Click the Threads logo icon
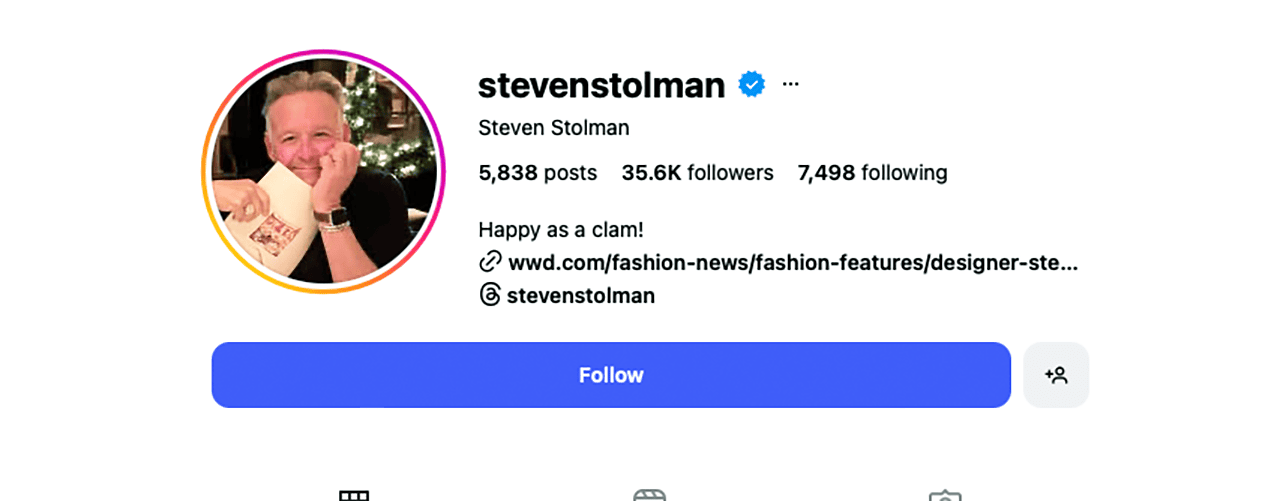Viewport: 1283px width, 501px height. pos(490,295)
